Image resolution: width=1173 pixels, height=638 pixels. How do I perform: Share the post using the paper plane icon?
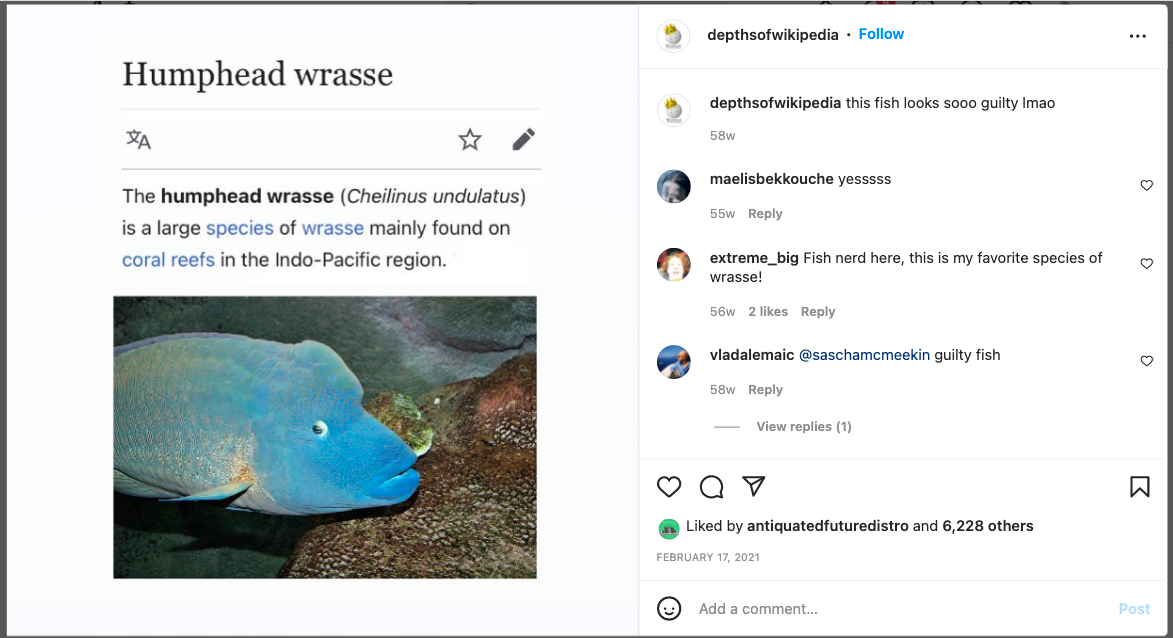coord(753,486)
